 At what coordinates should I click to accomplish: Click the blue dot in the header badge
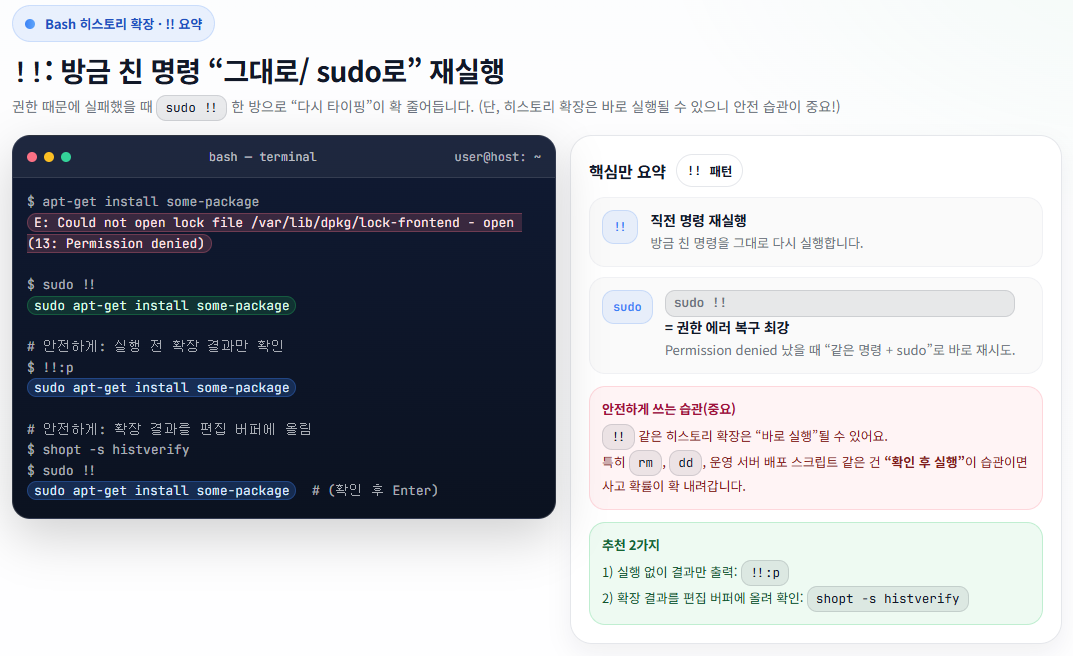(x=30, y=24)
